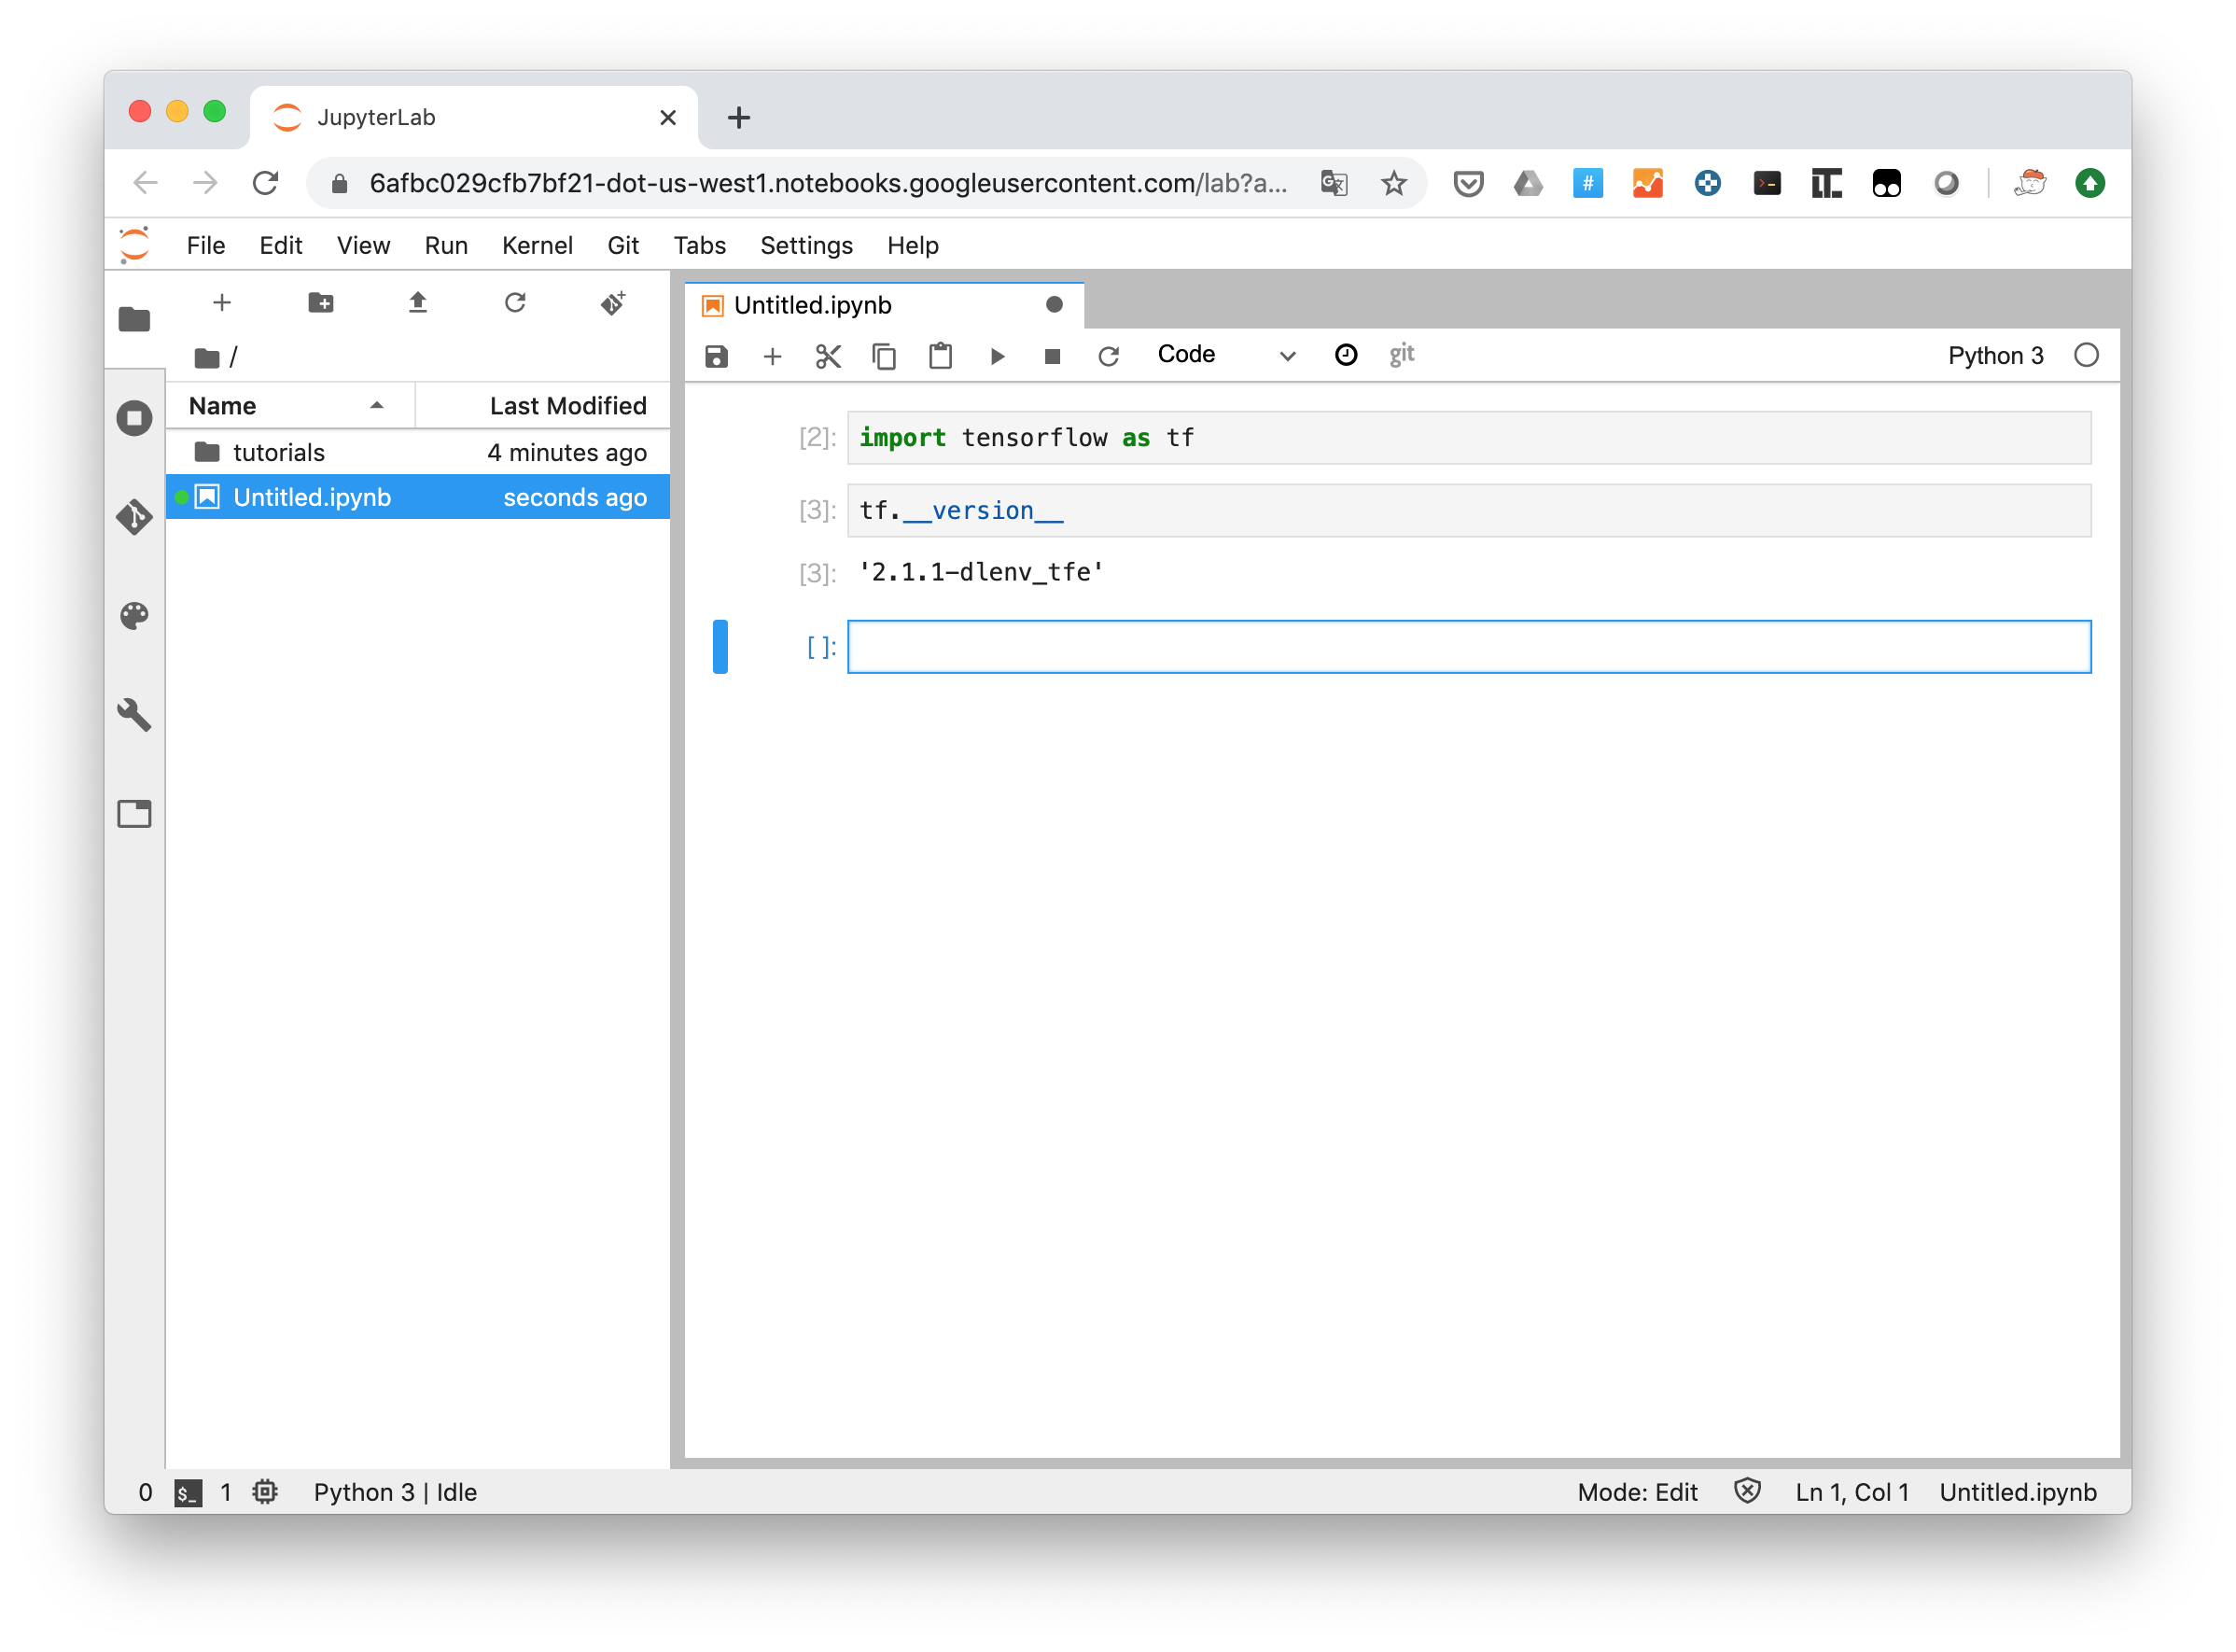Save the notebook with the floppy disk icon
This screenshot has height=1652, width=2236.
[x=716, y=356]
